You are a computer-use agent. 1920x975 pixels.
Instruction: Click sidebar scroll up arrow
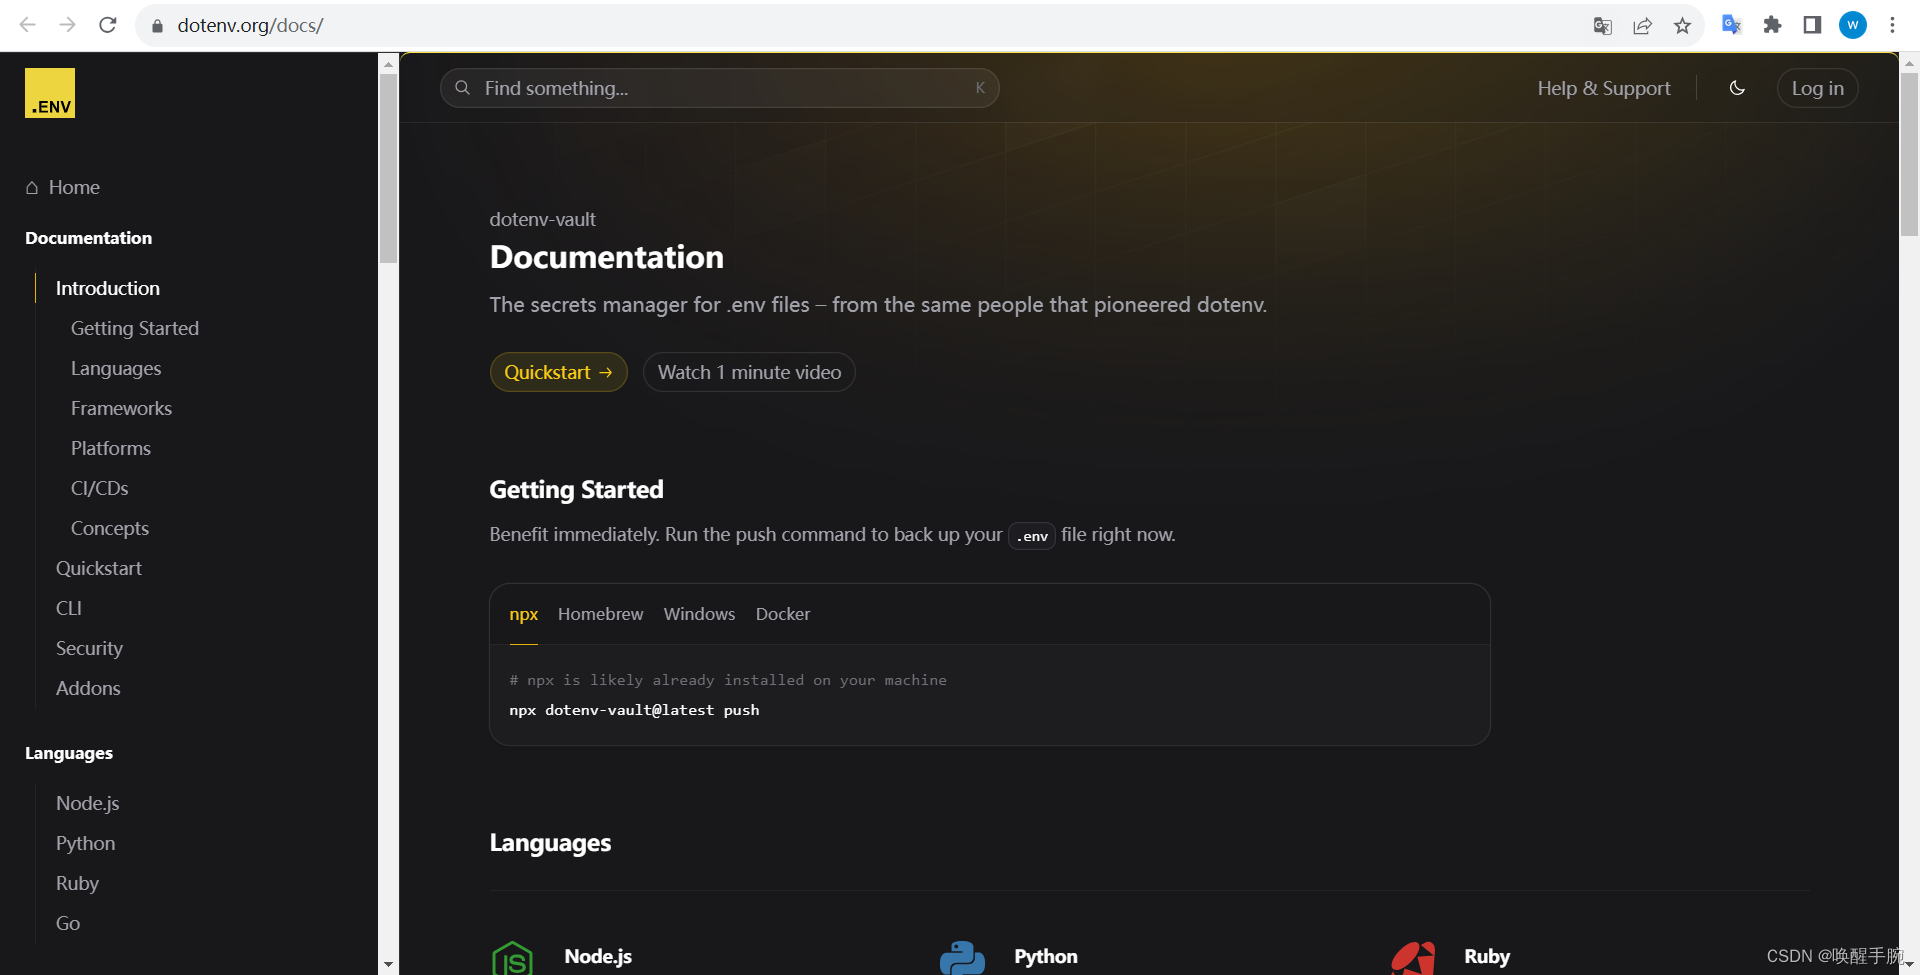click(388, 63)
